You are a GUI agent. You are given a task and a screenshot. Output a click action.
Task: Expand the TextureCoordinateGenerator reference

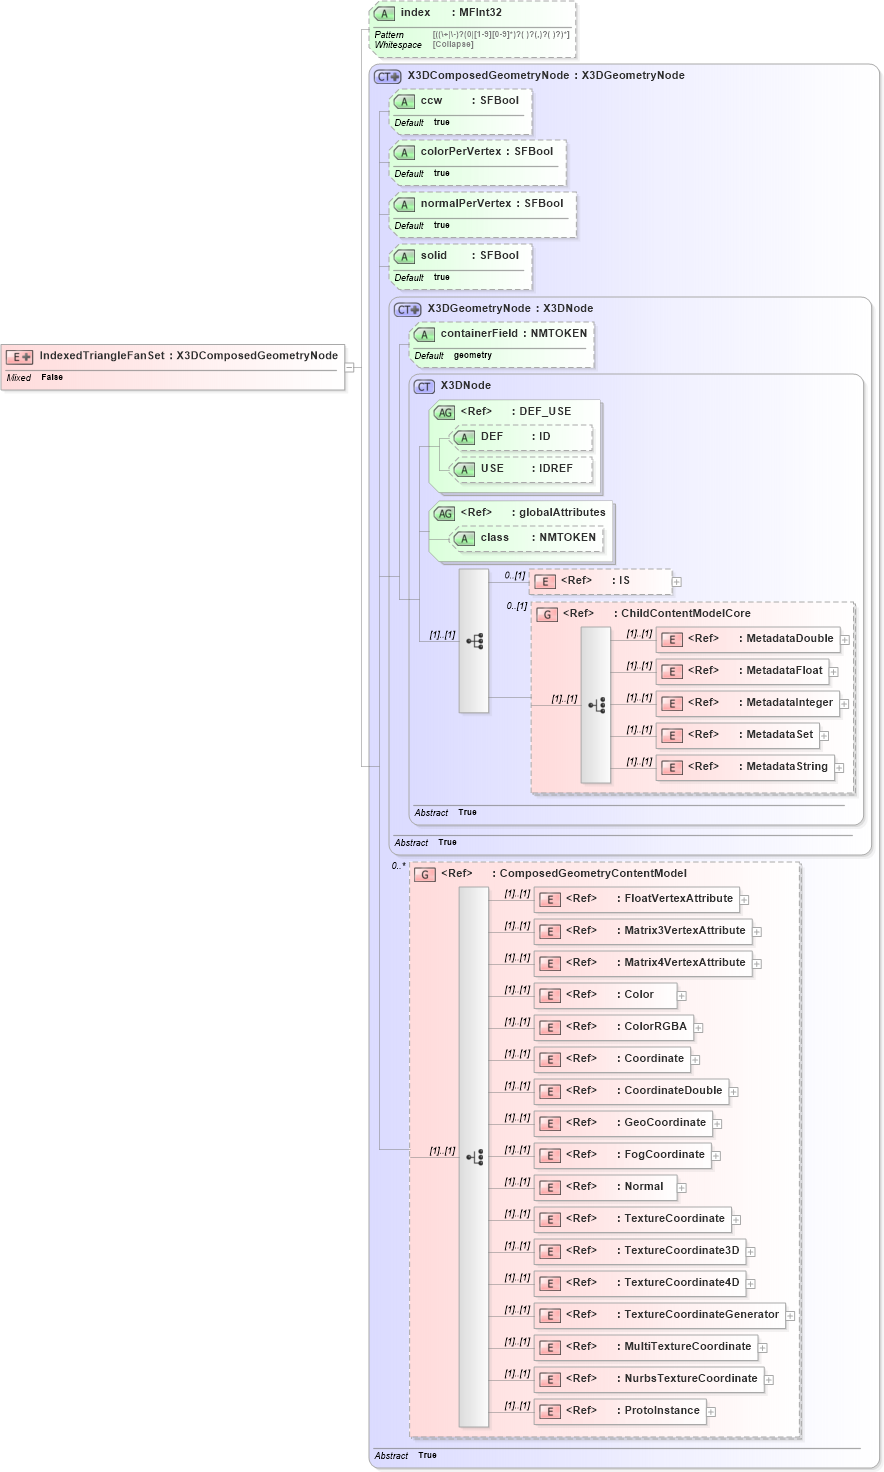[x=790, y=1315]
